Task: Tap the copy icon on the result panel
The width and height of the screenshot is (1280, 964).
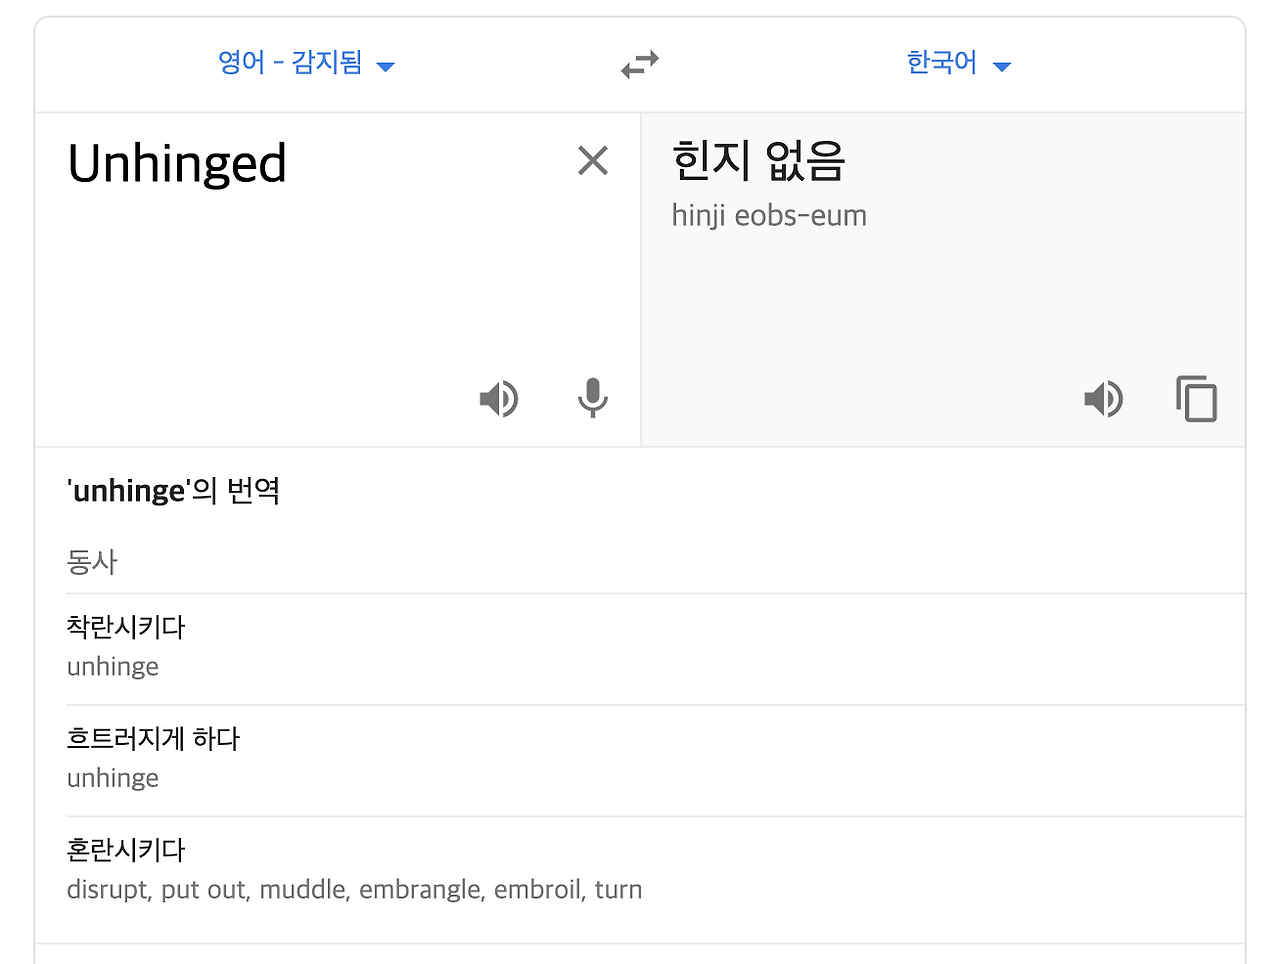Action: click(x=1197, y=398)
